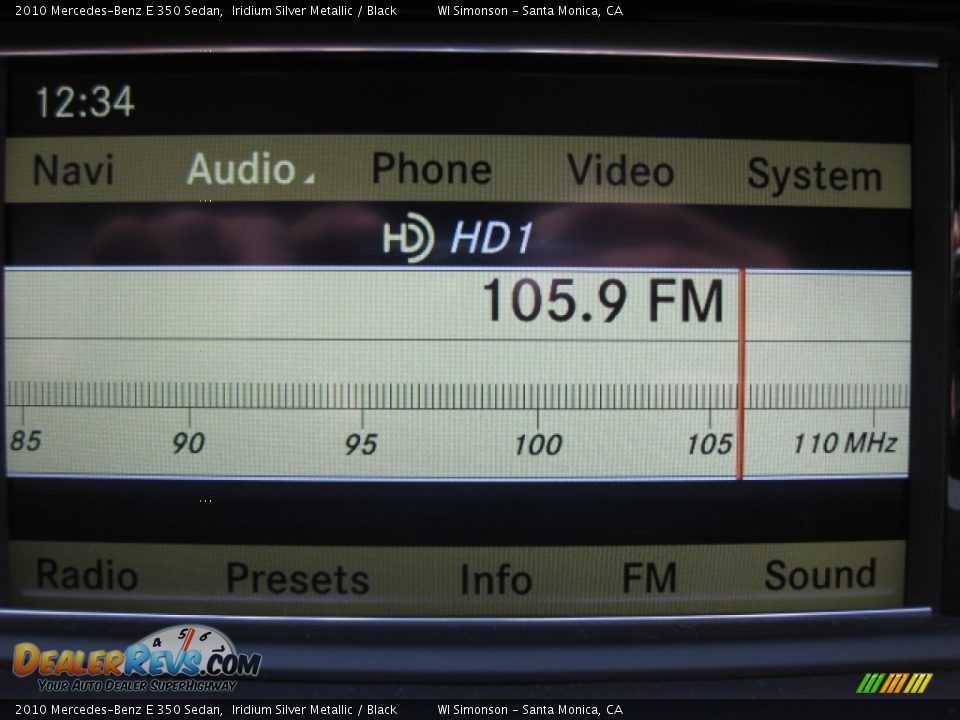Open the Phone menu
Image resolution: width=960 pixels, height=720 pixels.
[x=432, y=168]
